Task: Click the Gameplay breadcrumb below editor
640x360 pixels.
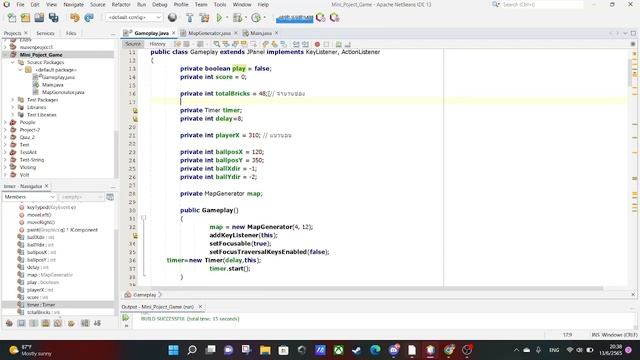Action: pos(144,295)
